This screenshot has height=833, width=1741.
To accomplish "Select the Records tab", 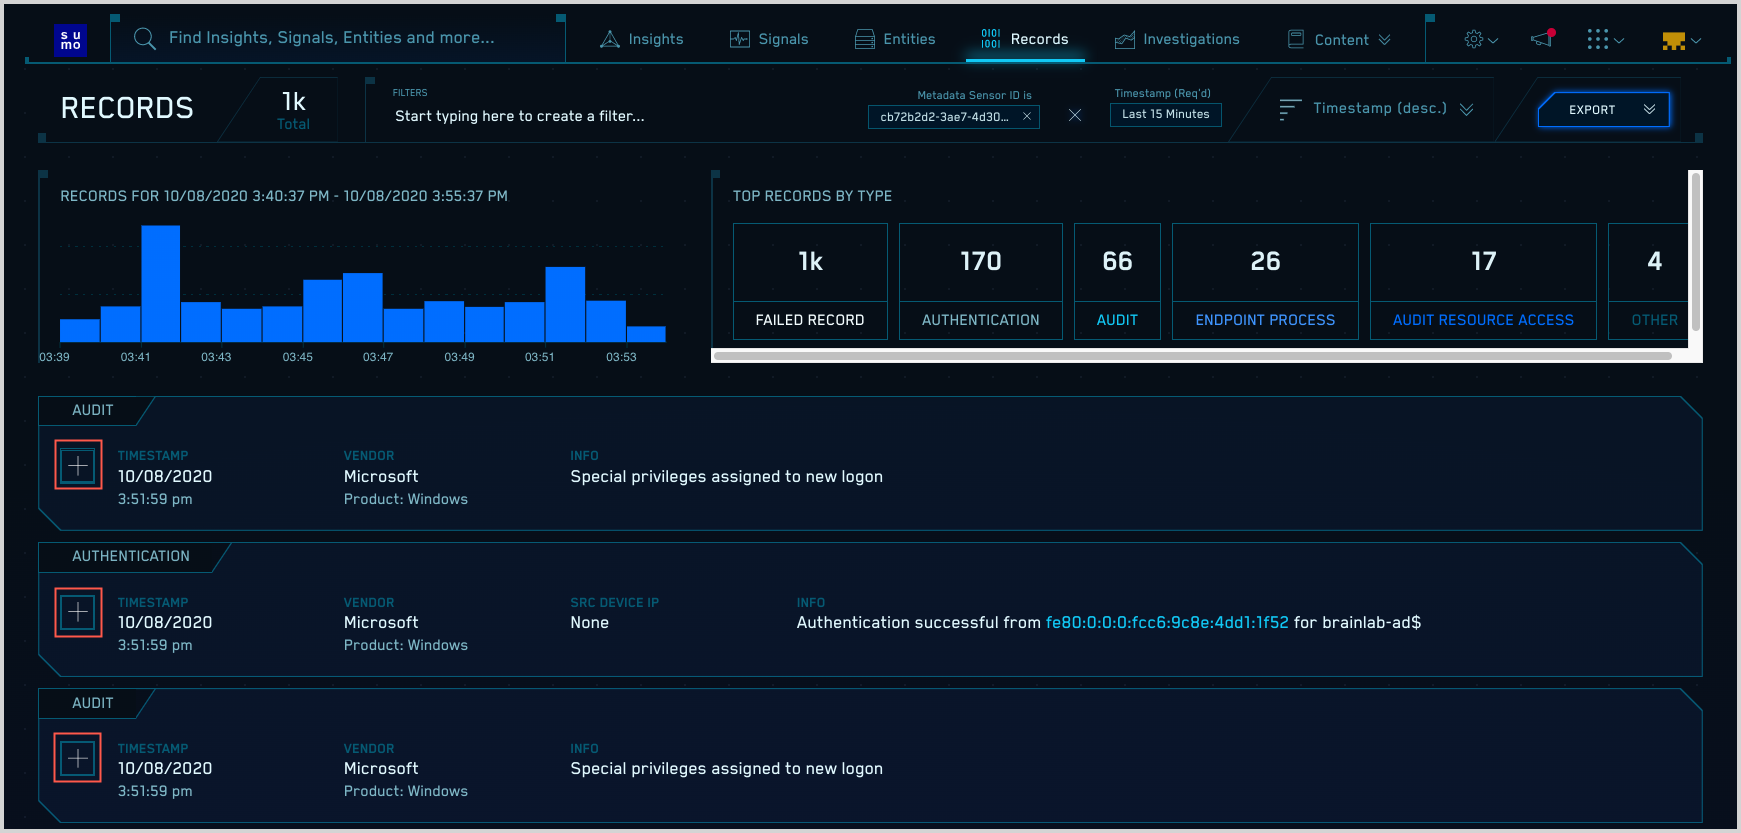I will pyautogui.click(x=1025, y=39).
